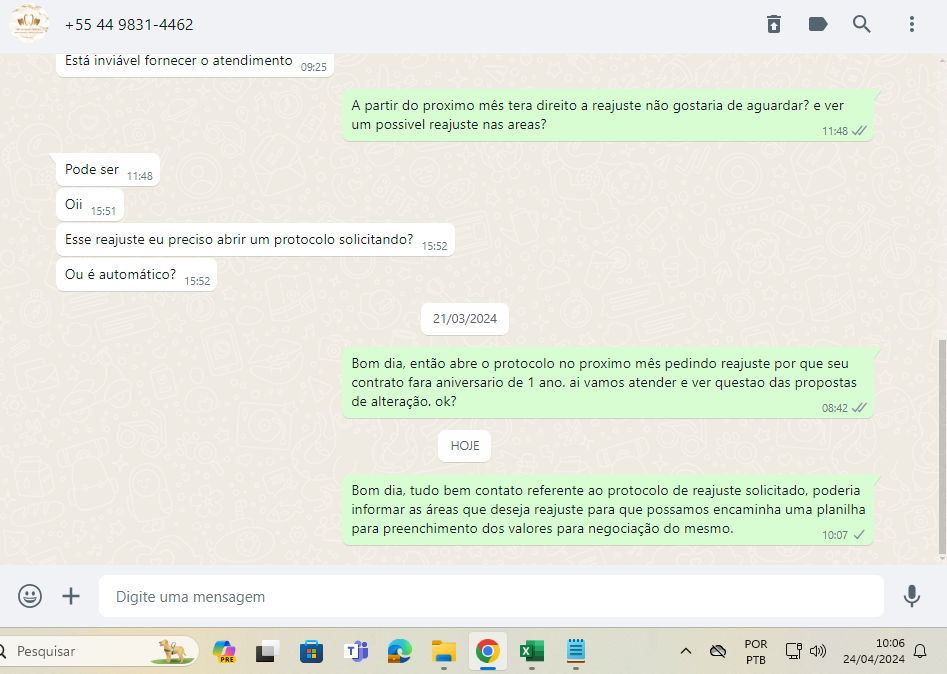947x674 pixels.
Task: Click the read ticks on the 11:48 message
Action: (859, 130)
